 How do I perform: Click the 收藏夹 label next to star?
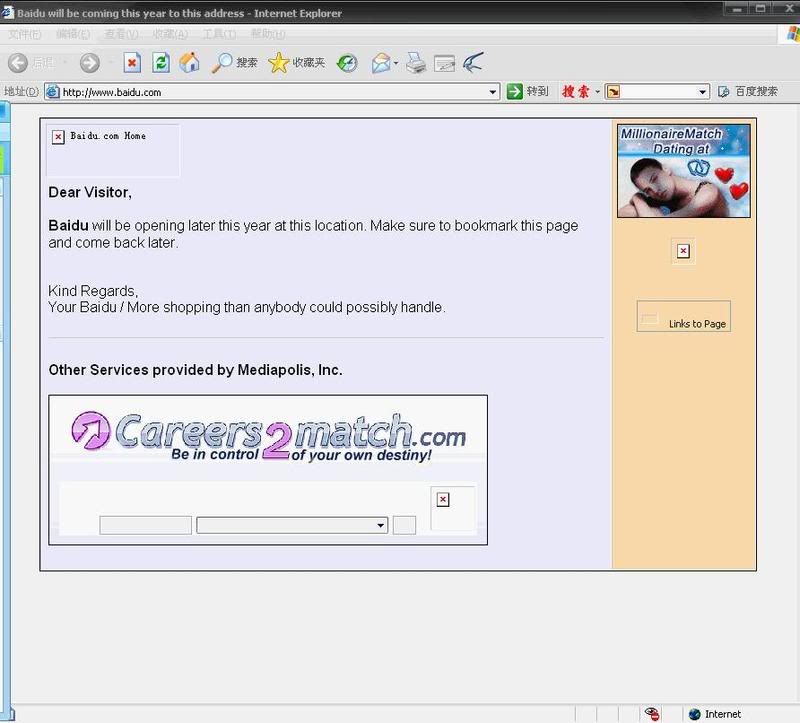(308, 63)
